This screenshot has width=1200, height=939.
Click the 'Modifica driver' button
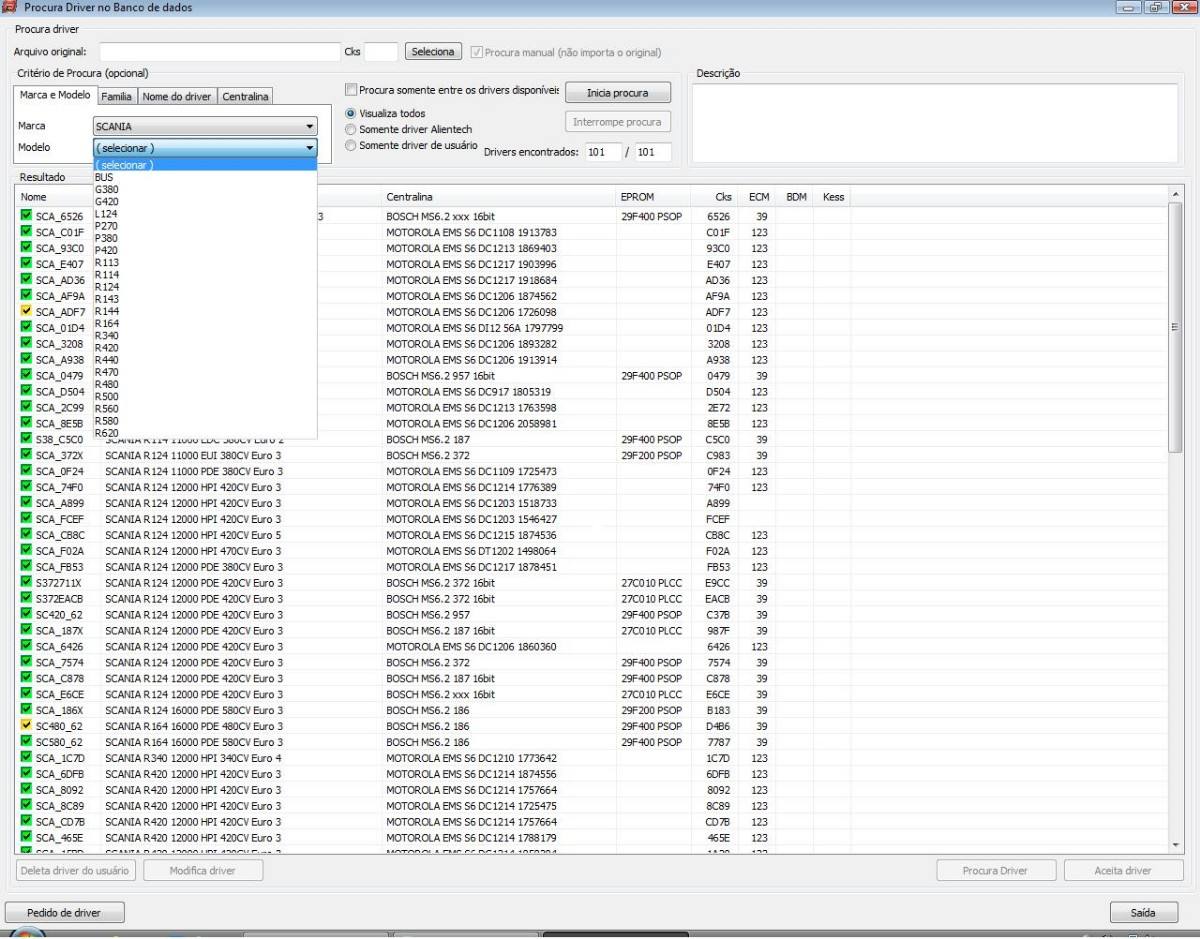click(203, 870)
